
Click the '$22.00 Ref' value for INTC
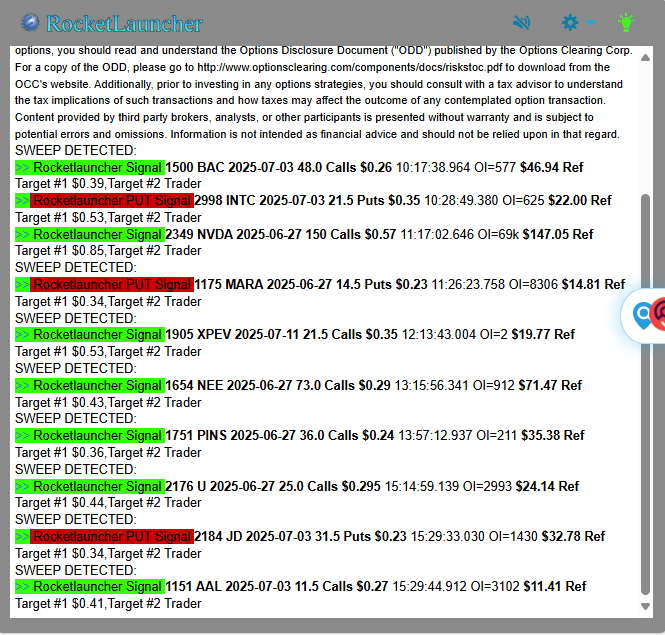(580, 201)
